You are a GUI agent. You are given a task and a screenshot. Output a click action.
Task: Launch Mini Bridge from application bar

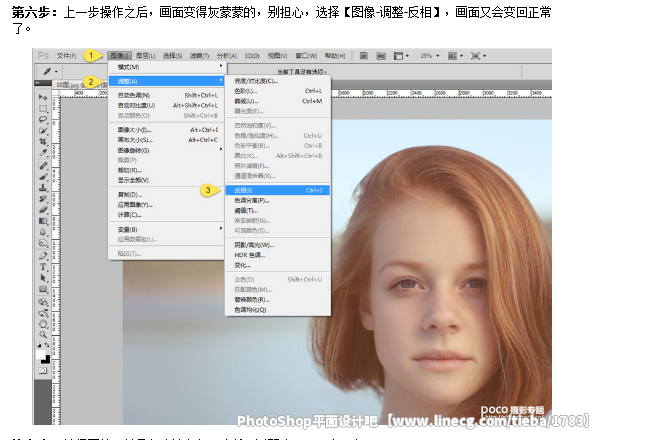381,56
